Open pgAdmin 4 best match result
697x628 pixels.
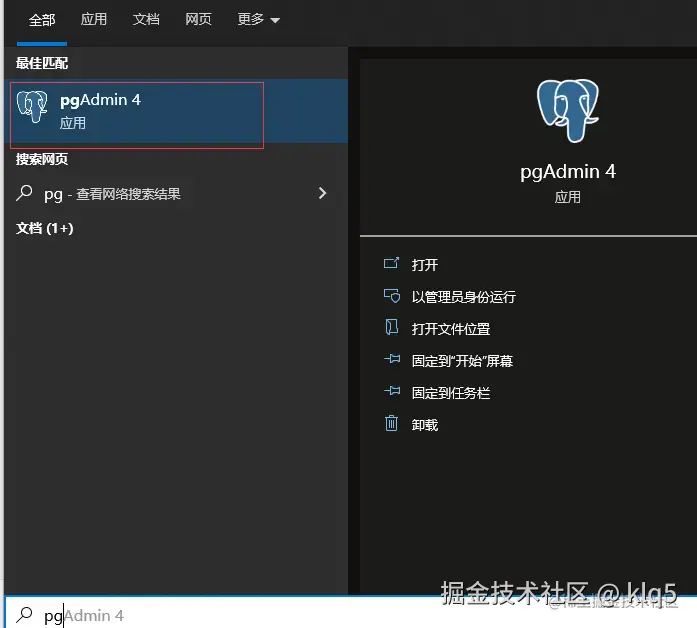[176, 111]
